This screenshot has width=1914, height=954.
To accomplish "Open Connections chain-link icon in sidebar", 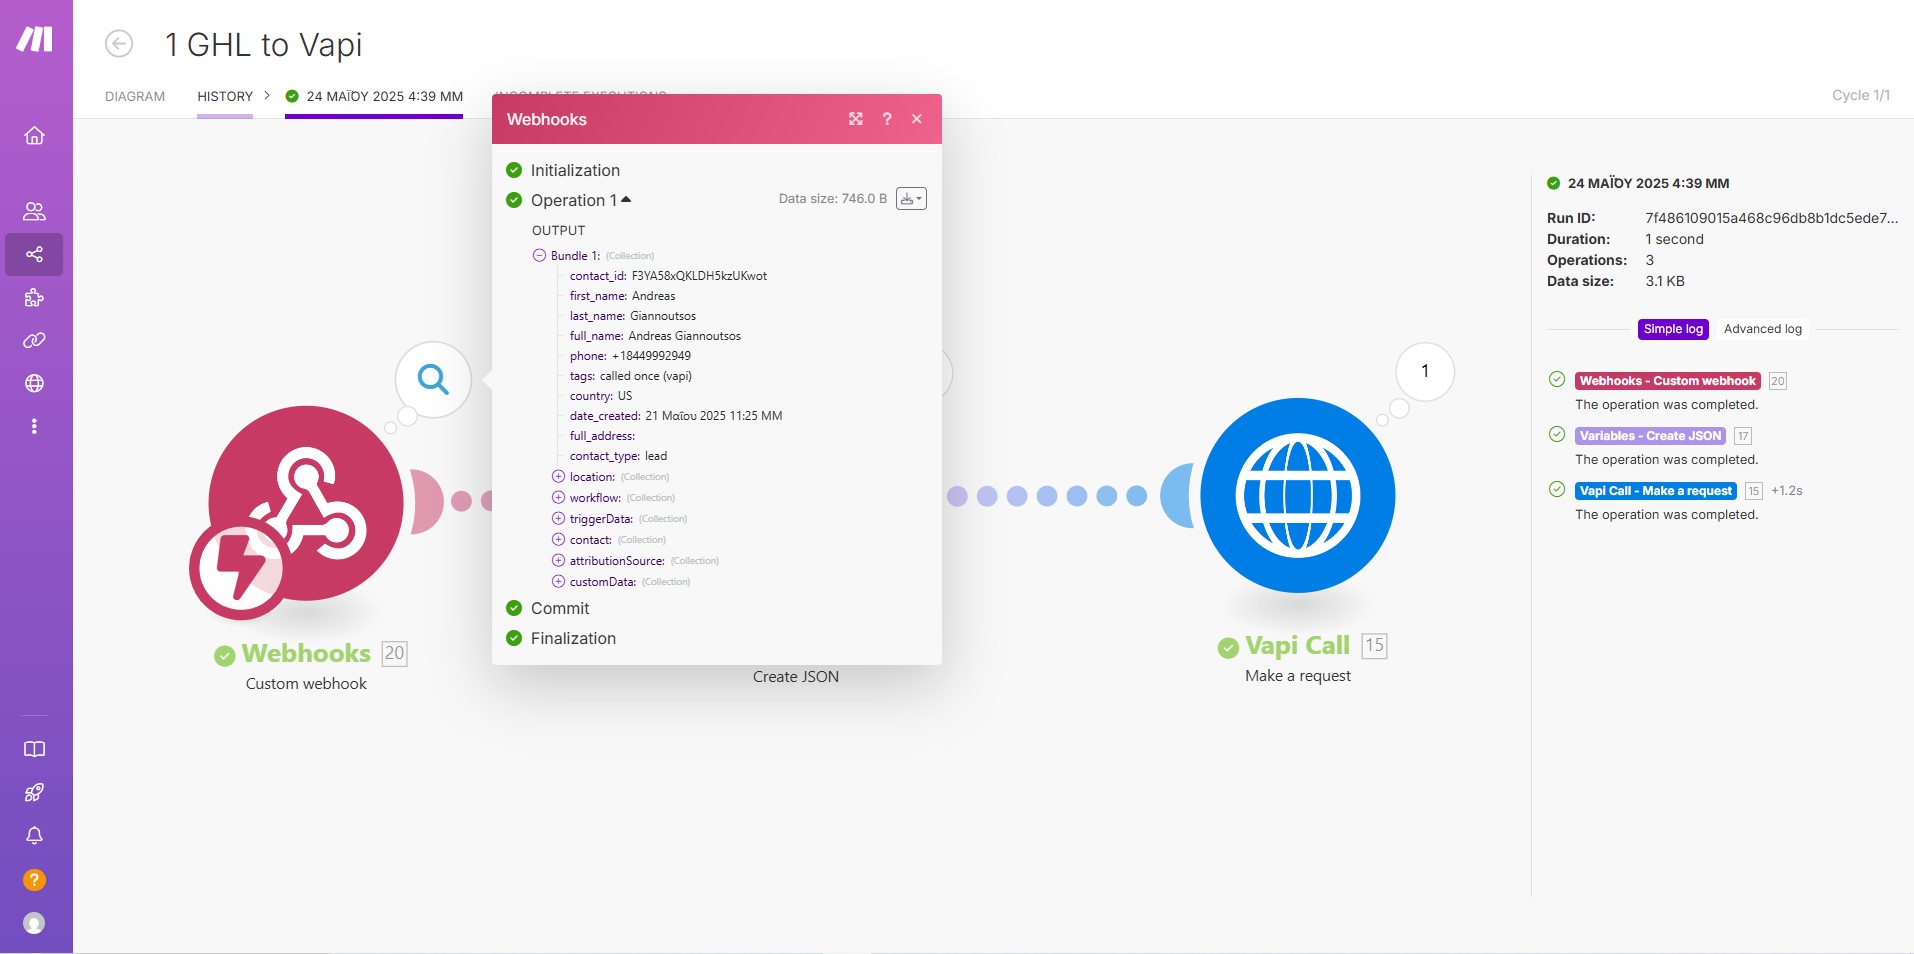I will (34, 341).
